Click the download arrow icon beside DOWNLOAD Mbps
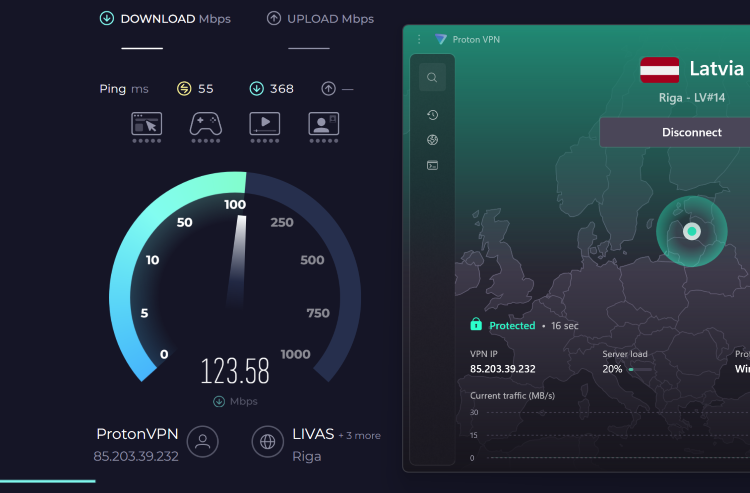Viewport: 750px width, 493px height. click(x=107, y=19)
